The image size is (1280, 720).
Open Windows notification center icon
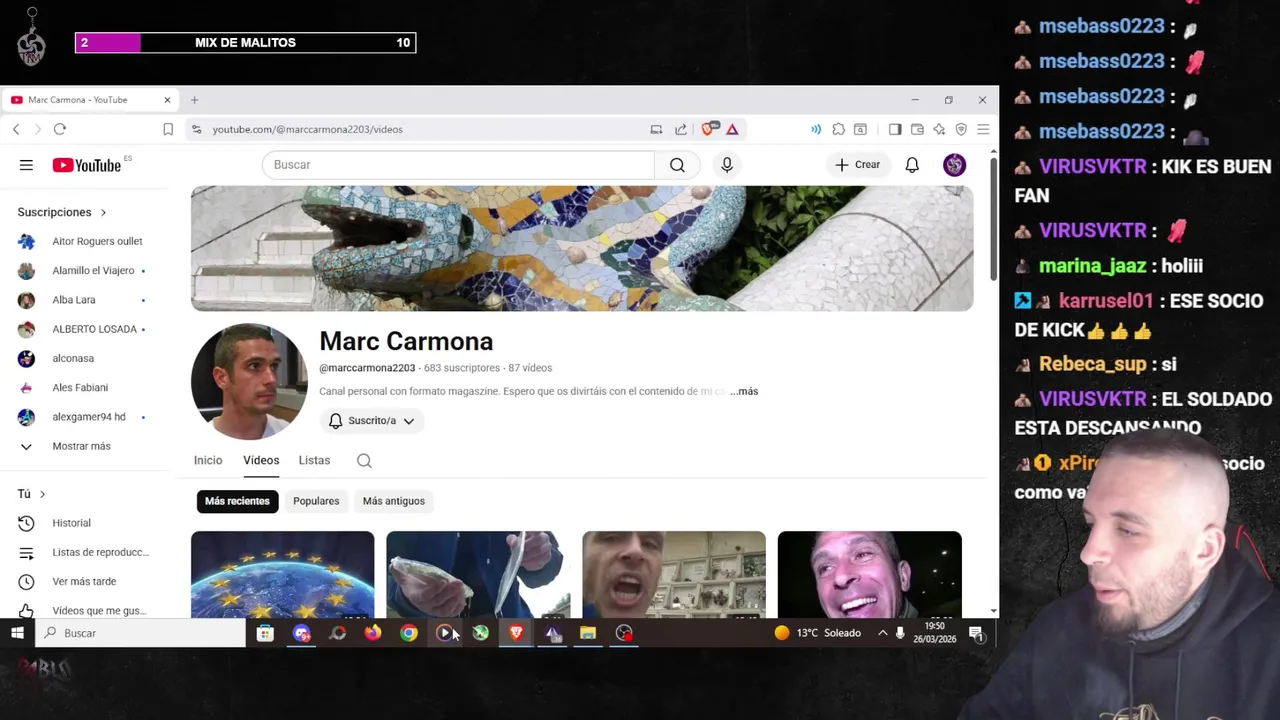[975, 633]
